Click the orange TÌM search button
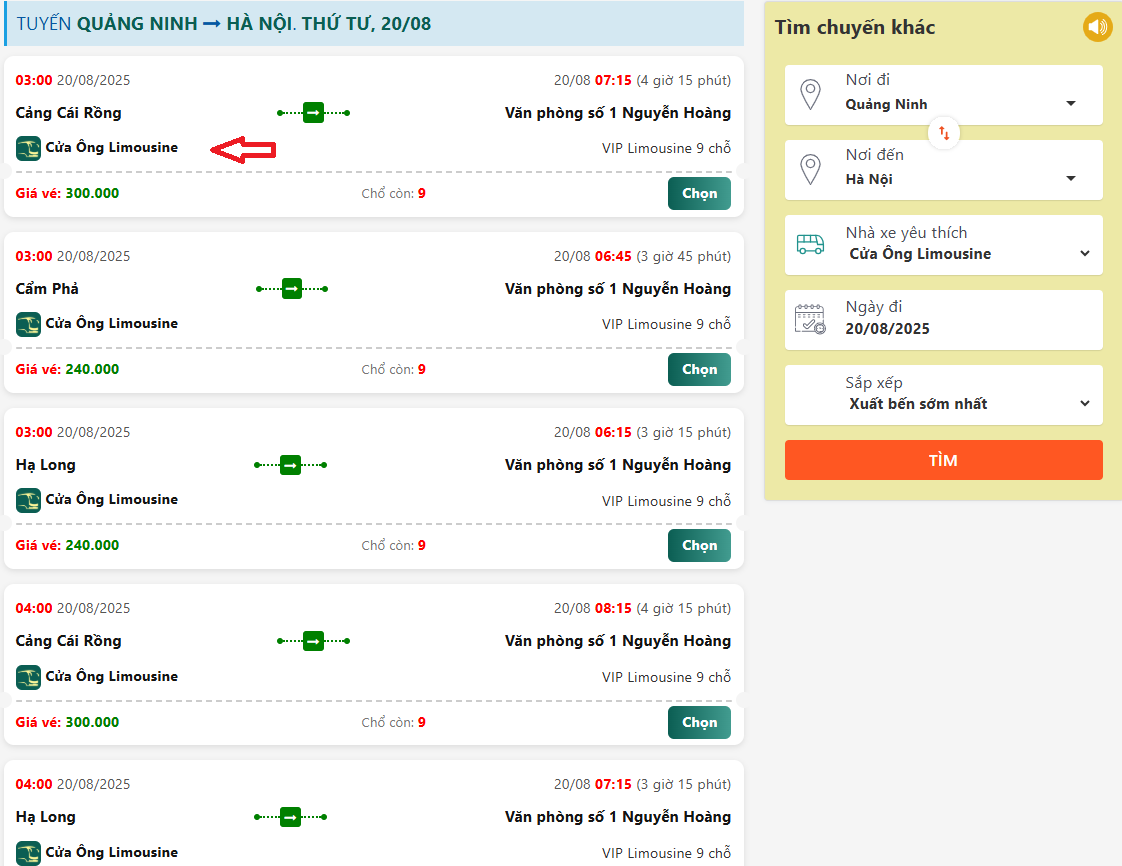The image size is (1122, 866). tap(944, 460)
